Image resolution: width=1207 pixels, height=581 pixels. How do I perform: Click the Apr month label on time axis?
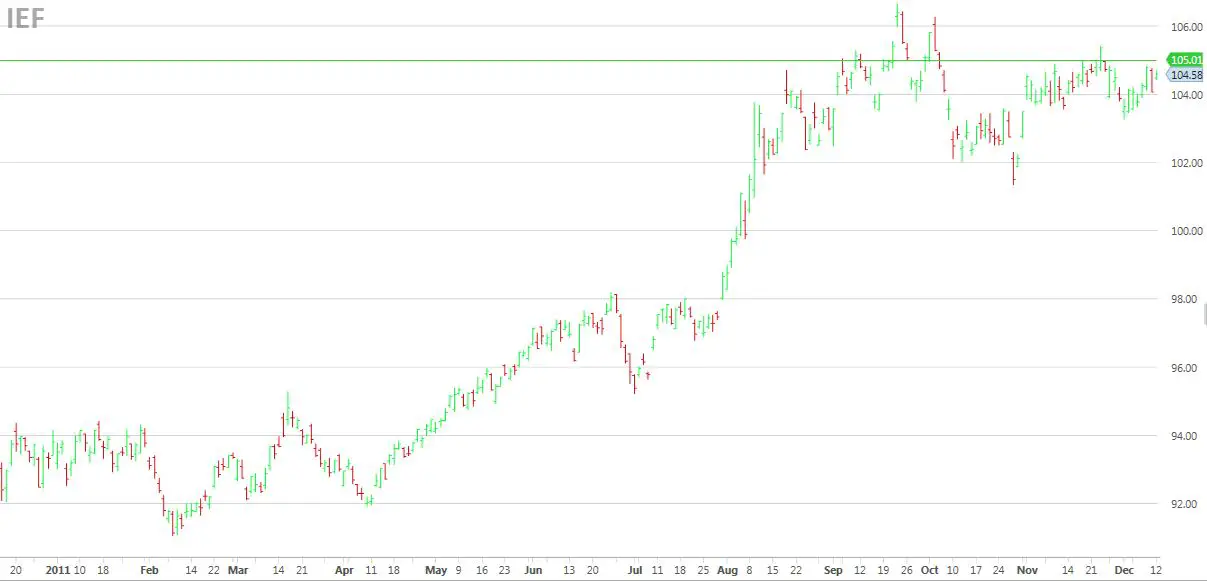click(x=344, y=570)
